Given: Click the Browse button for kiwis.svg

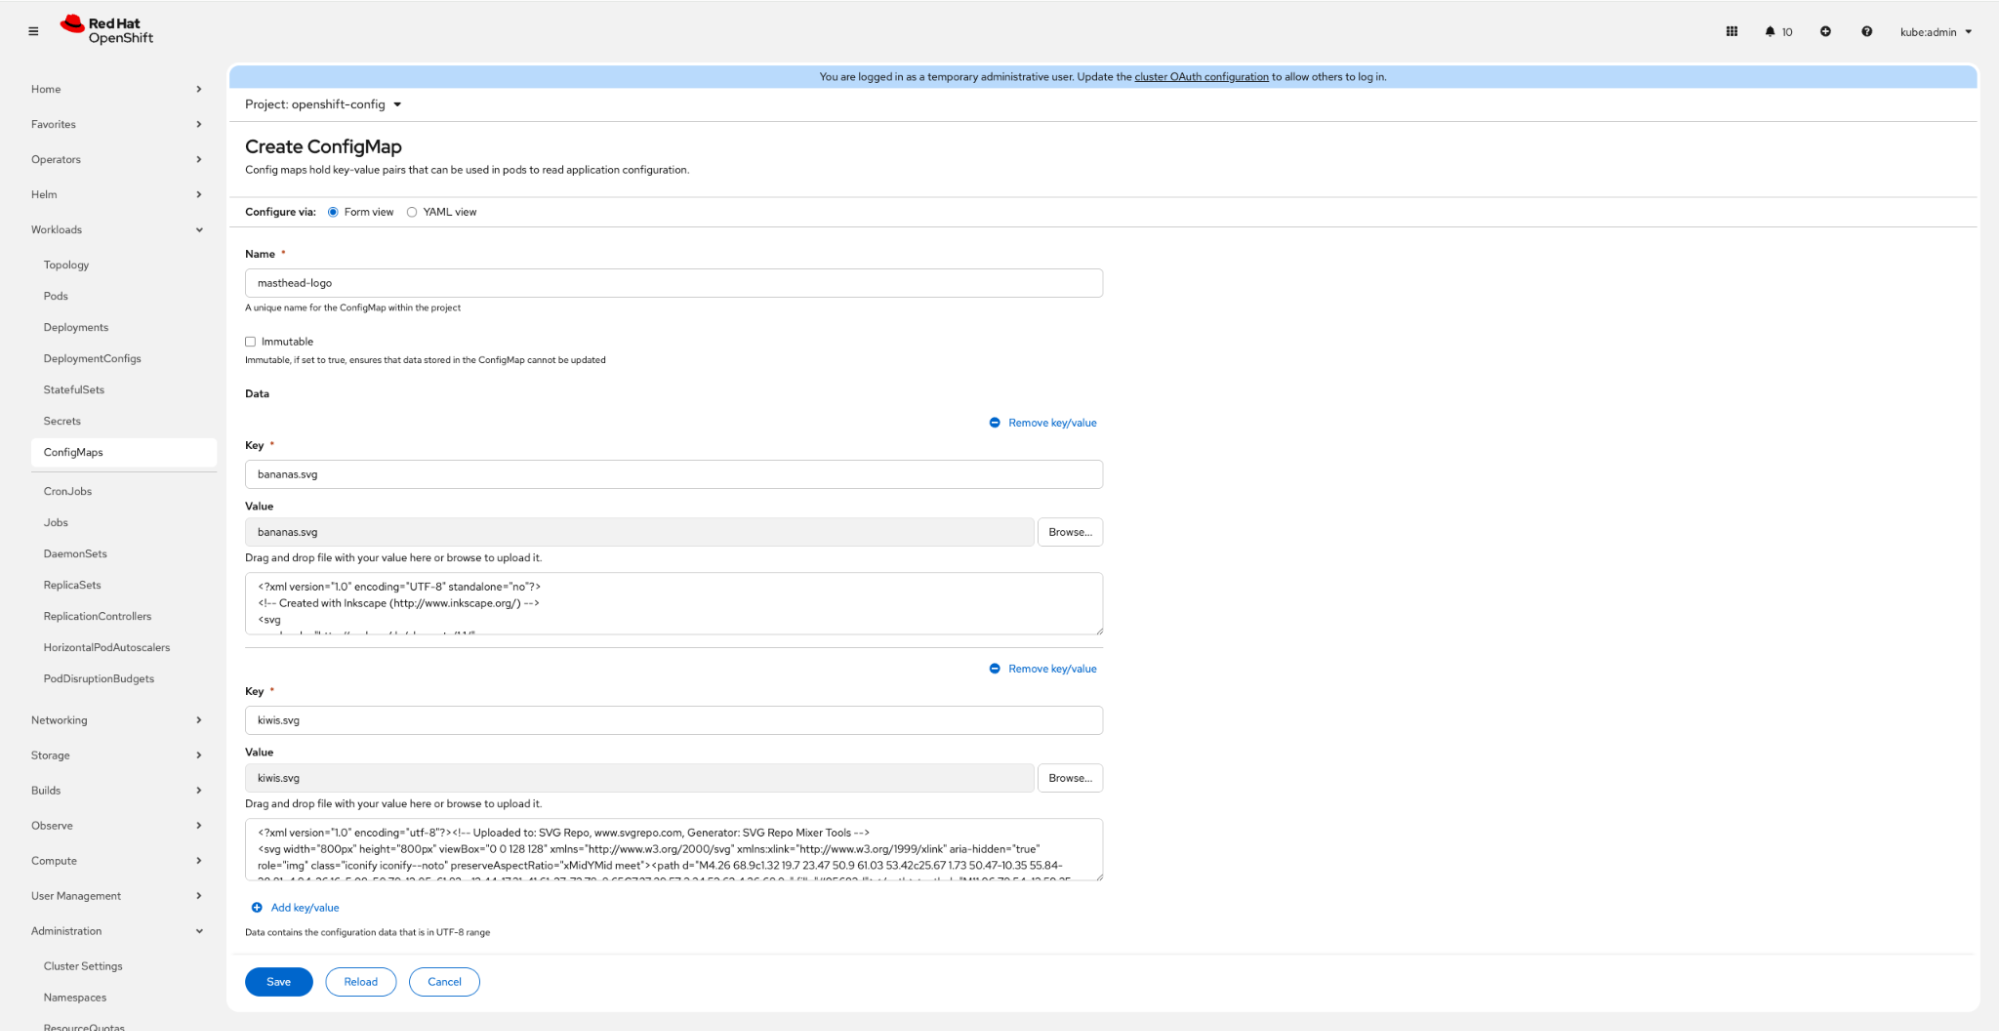Looking at the screenshot, I should [x=1069, y=778].
